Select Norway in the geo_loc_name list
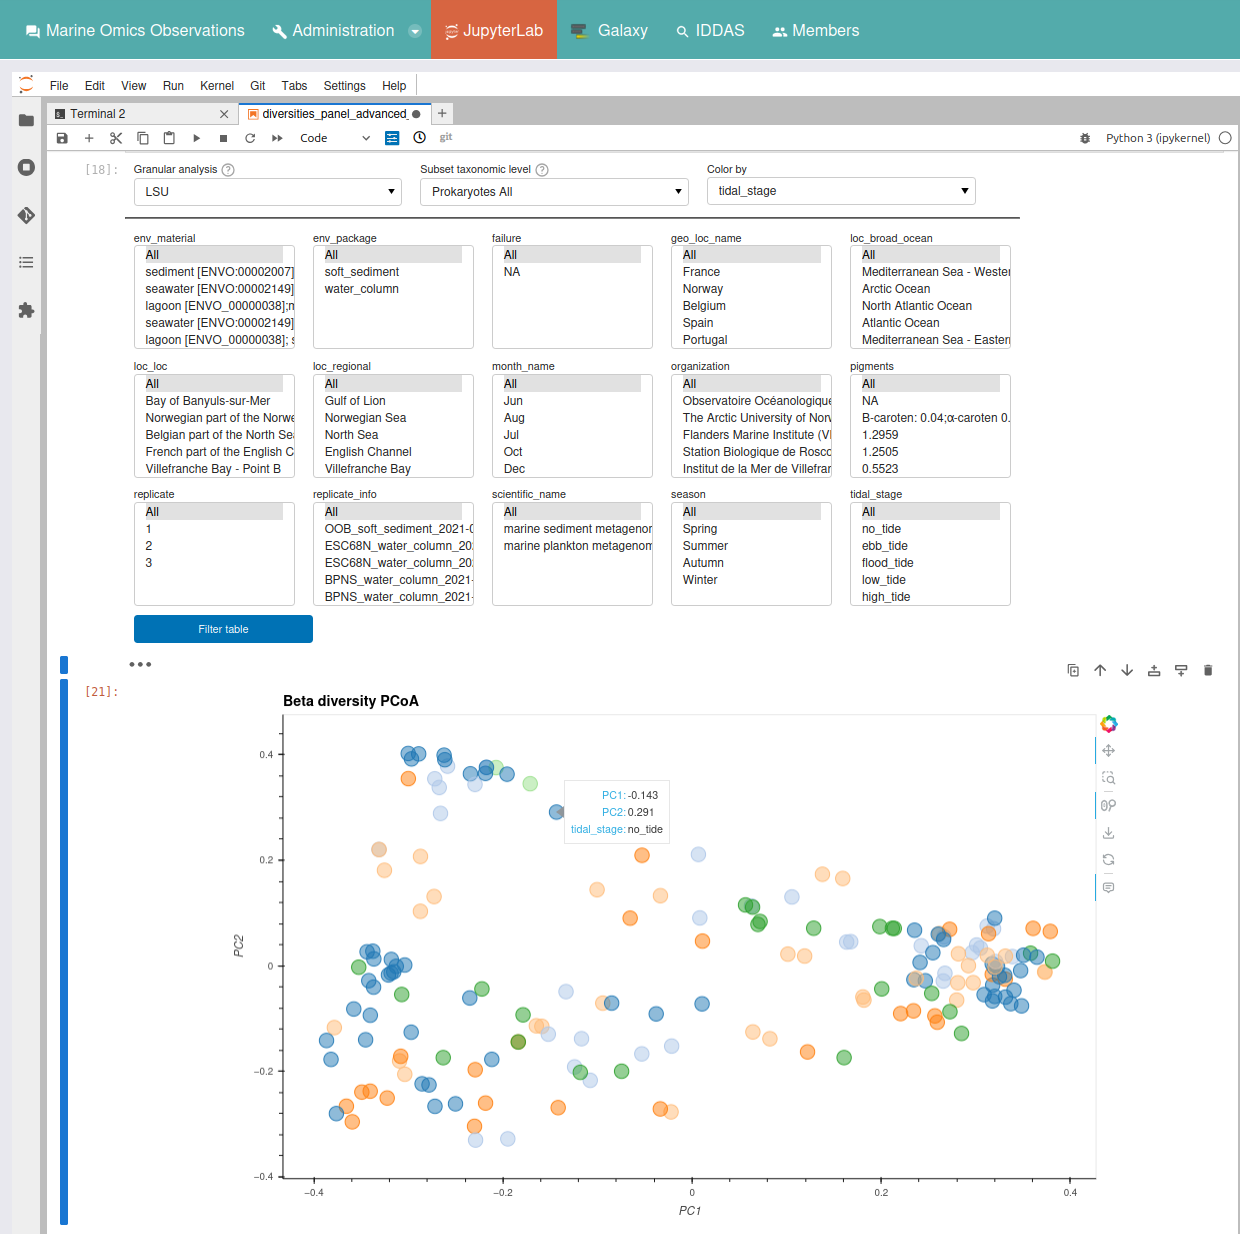The image size is (1240, 1234). click(703, 289)
